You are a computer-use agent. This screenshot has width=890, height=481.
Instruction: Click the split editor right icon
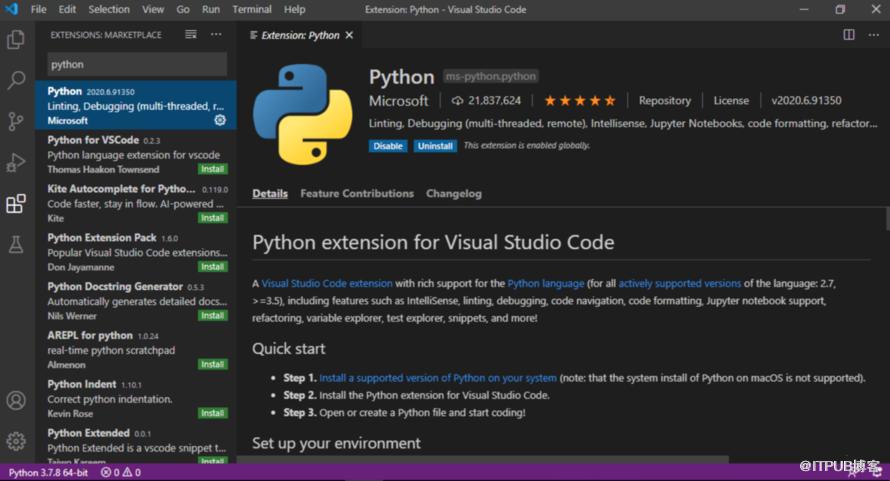click(849, 35)
